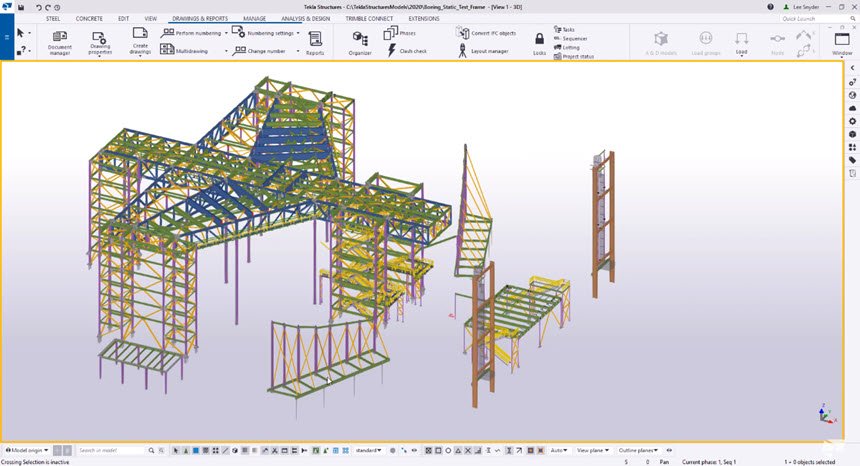Select the MANAGE ribbon tab
Viewport: 860px width, 466px height.
254,19
